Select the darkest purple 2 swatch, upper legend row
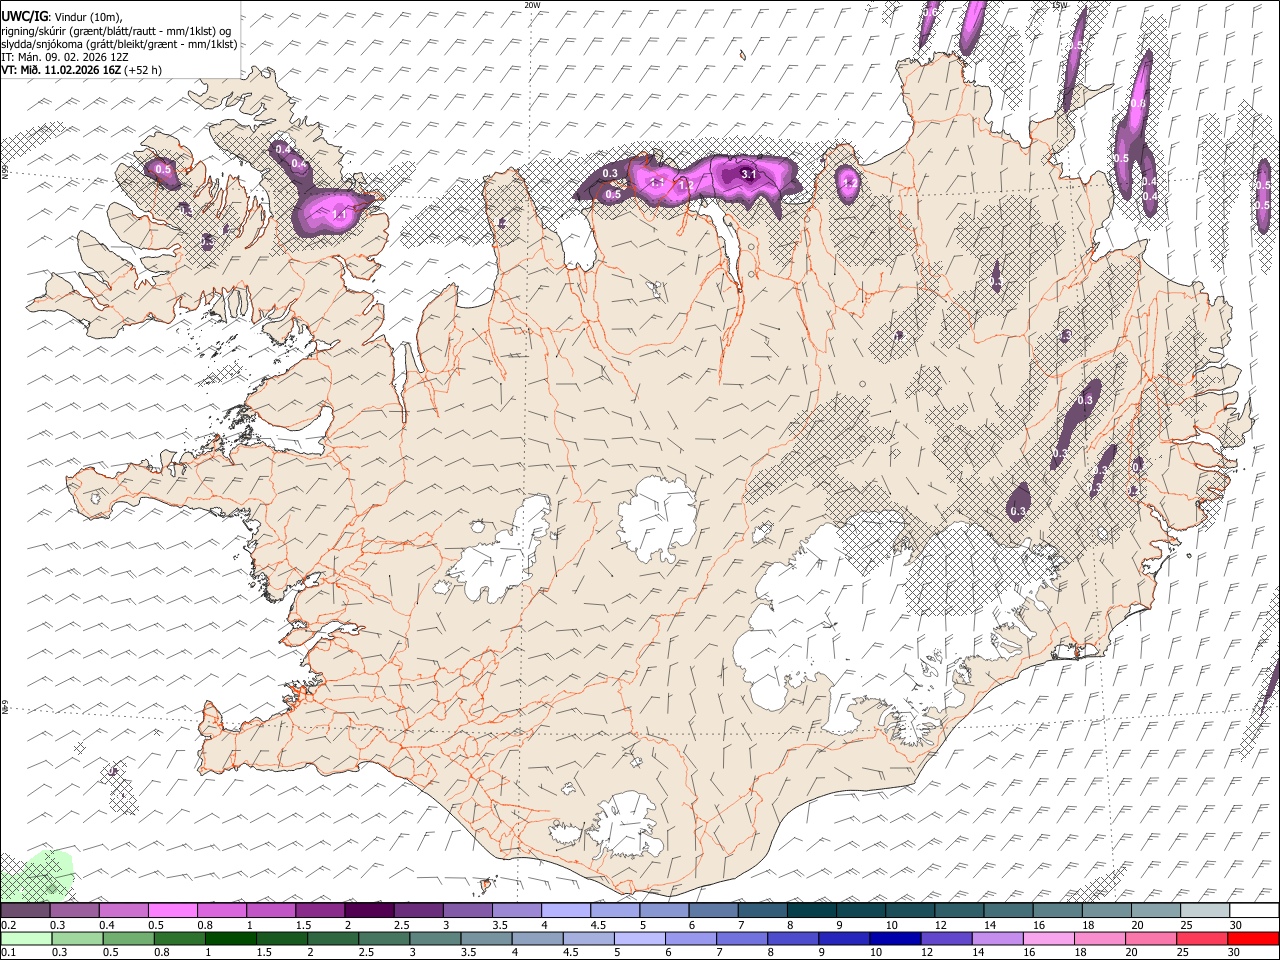Image resolution: width=1280 pixels, height=960 pixels. pos(368,911)
